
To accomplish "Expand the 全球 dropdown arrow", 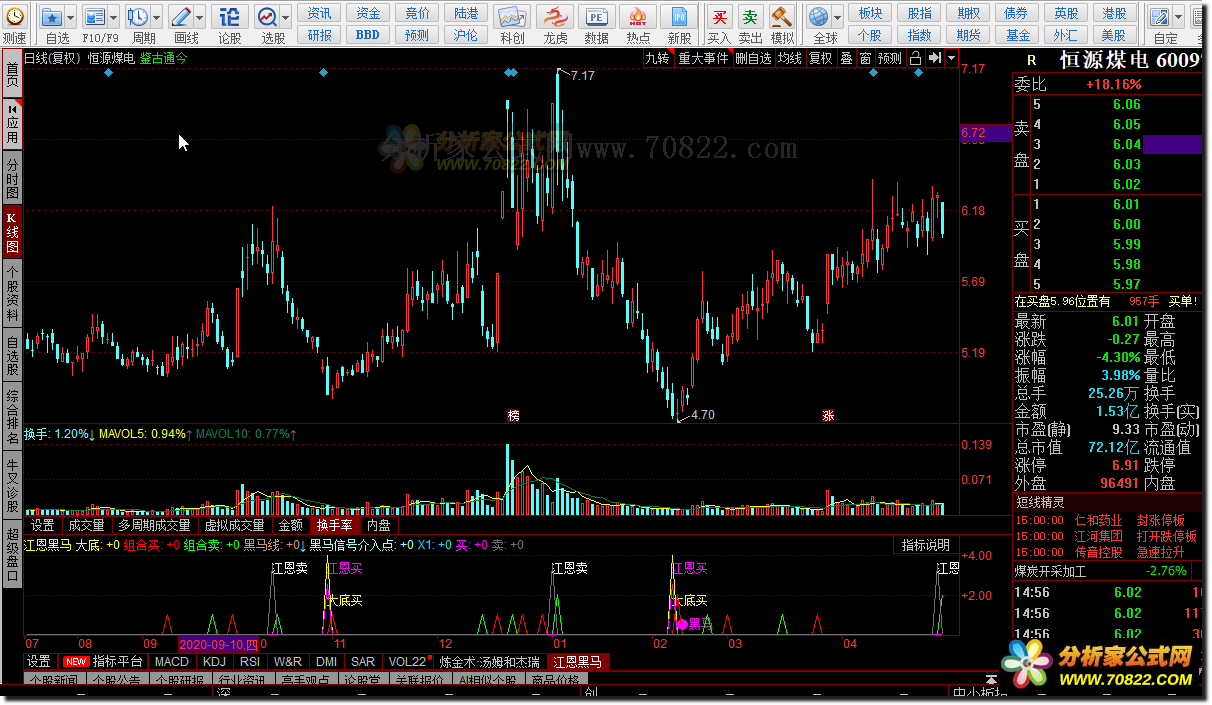I will click(x=838, y=17).
